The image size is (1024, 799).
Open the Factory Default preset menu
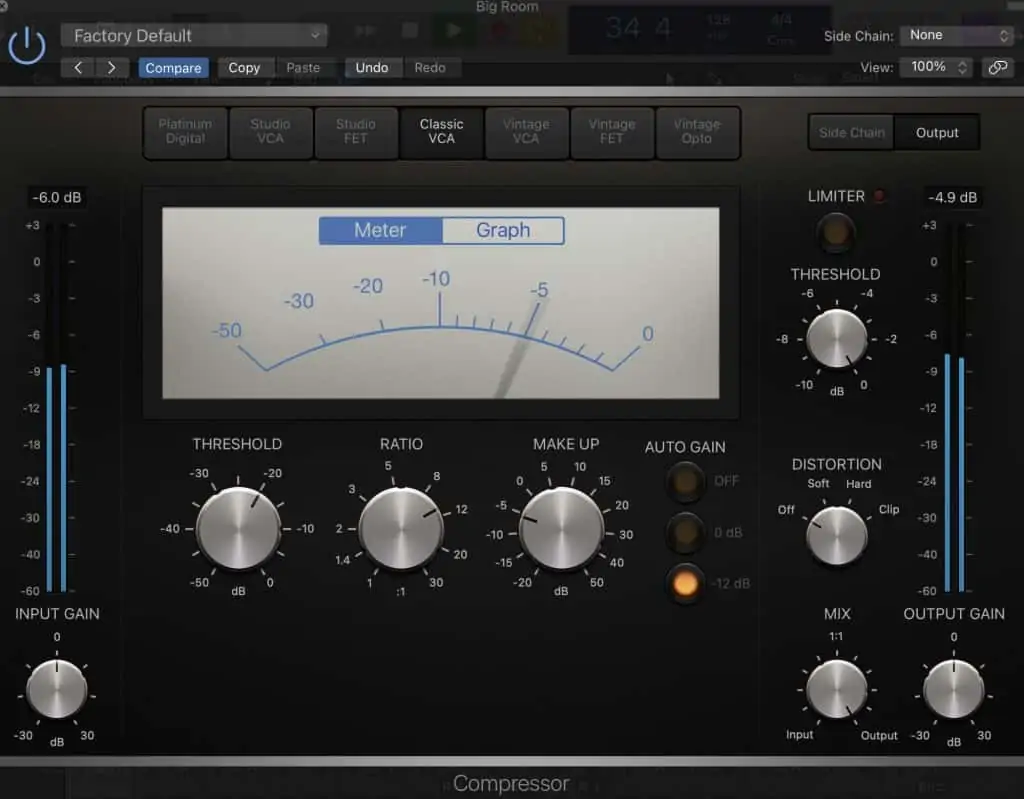pyautogui.click(x=194, y=35)
